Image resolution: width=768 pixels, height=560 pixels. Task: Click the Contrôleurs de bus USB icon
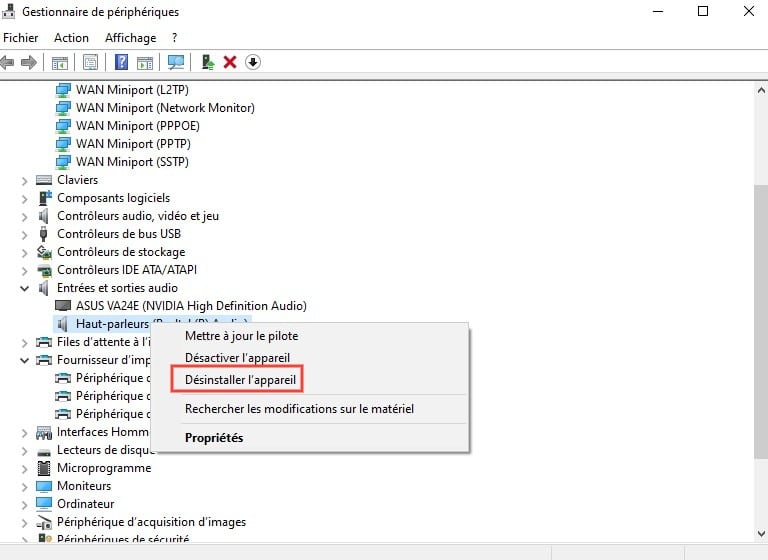pos(44,234)
